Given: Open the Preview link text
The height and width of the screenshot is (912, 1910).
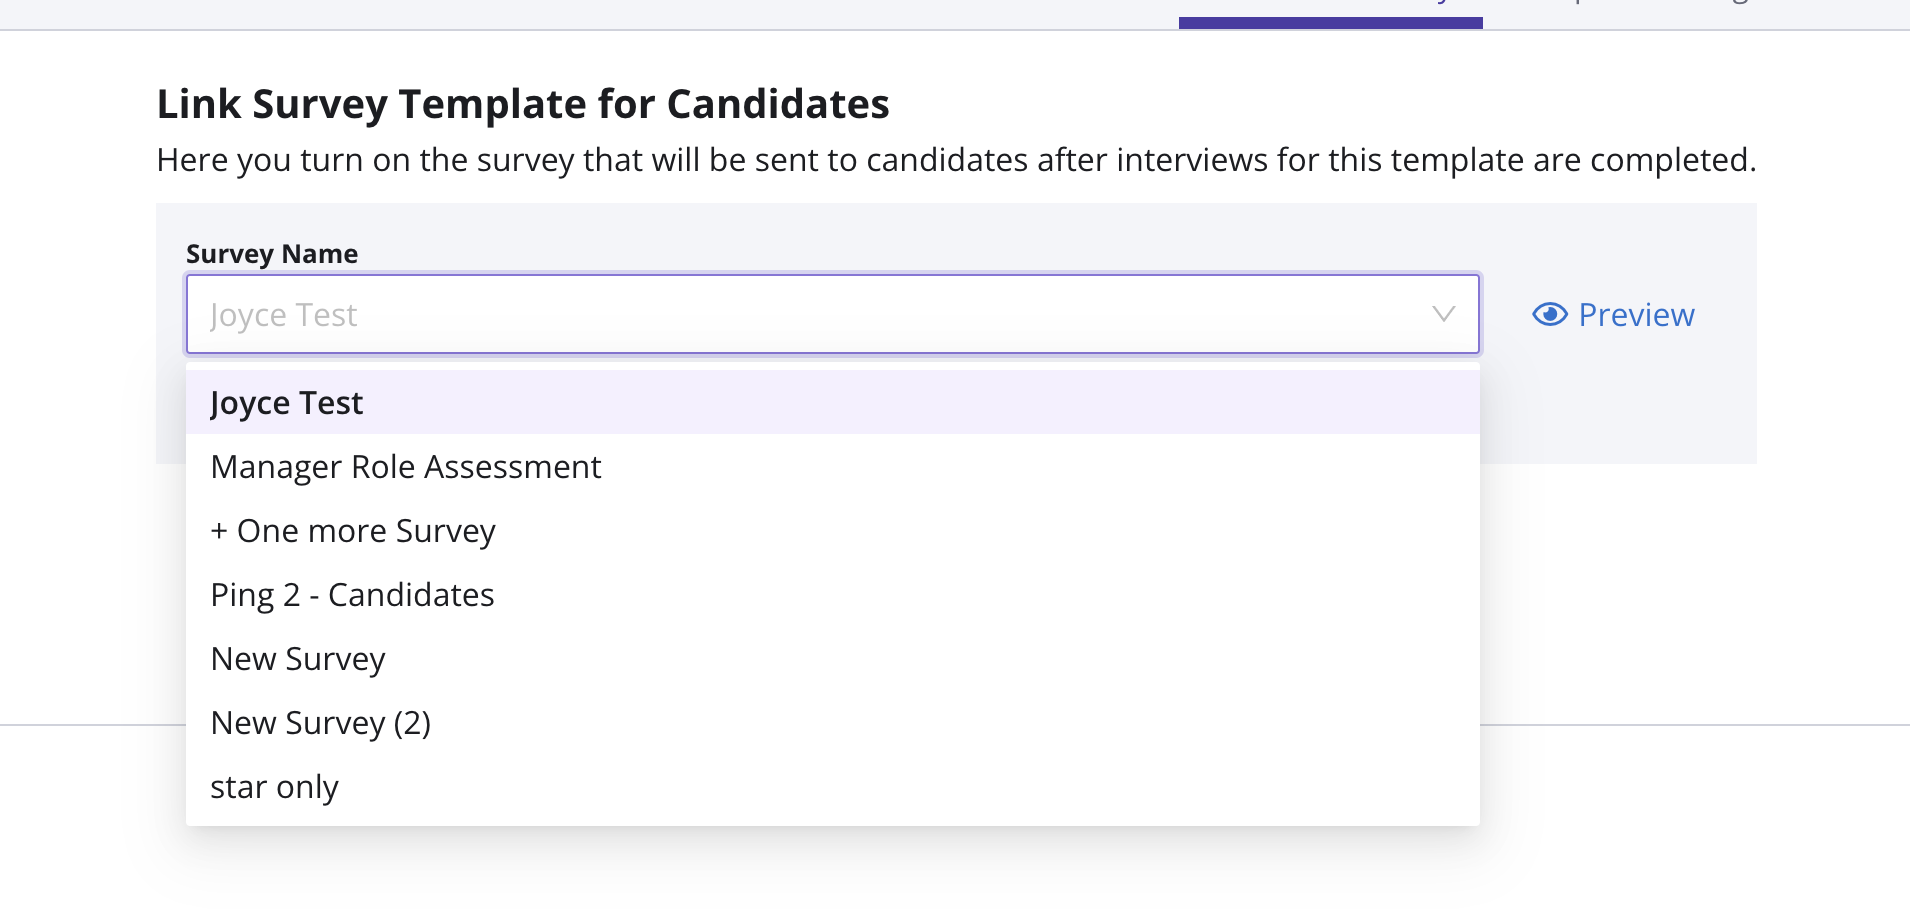Looking at the screenshot, I should 1636,315.
